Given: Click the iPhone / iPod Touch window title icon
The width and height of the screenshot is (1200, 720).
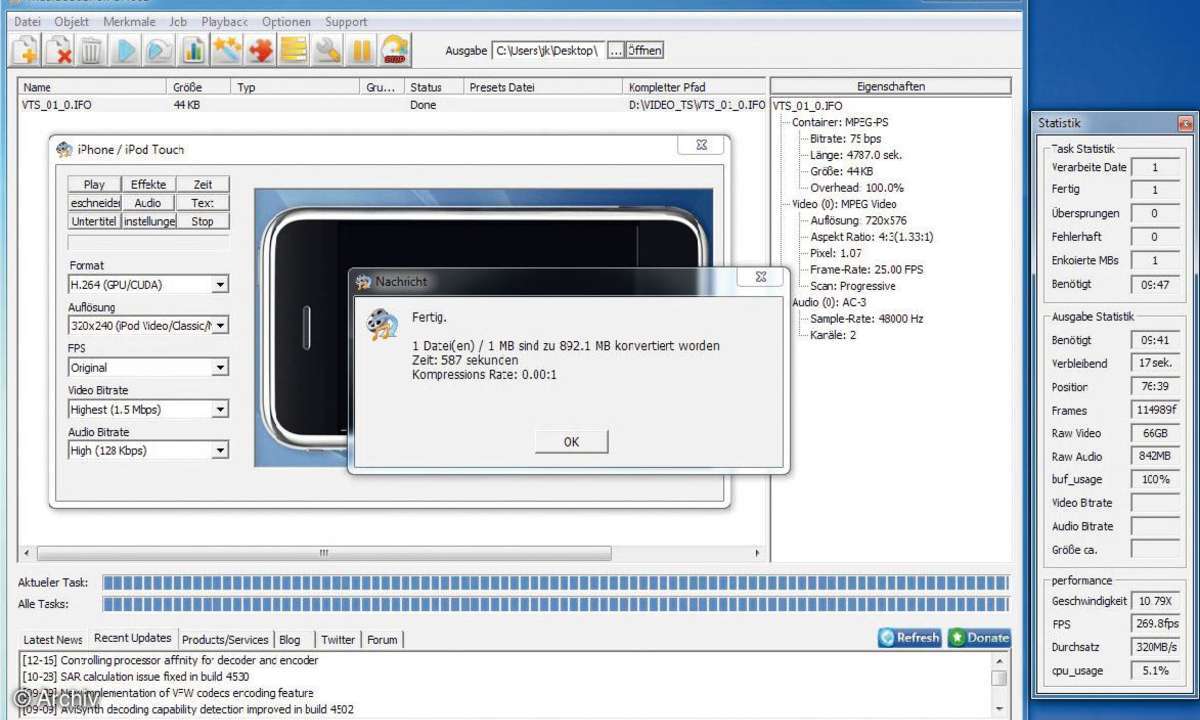Looking at the screenshot, I should click(x=65, y=149).
